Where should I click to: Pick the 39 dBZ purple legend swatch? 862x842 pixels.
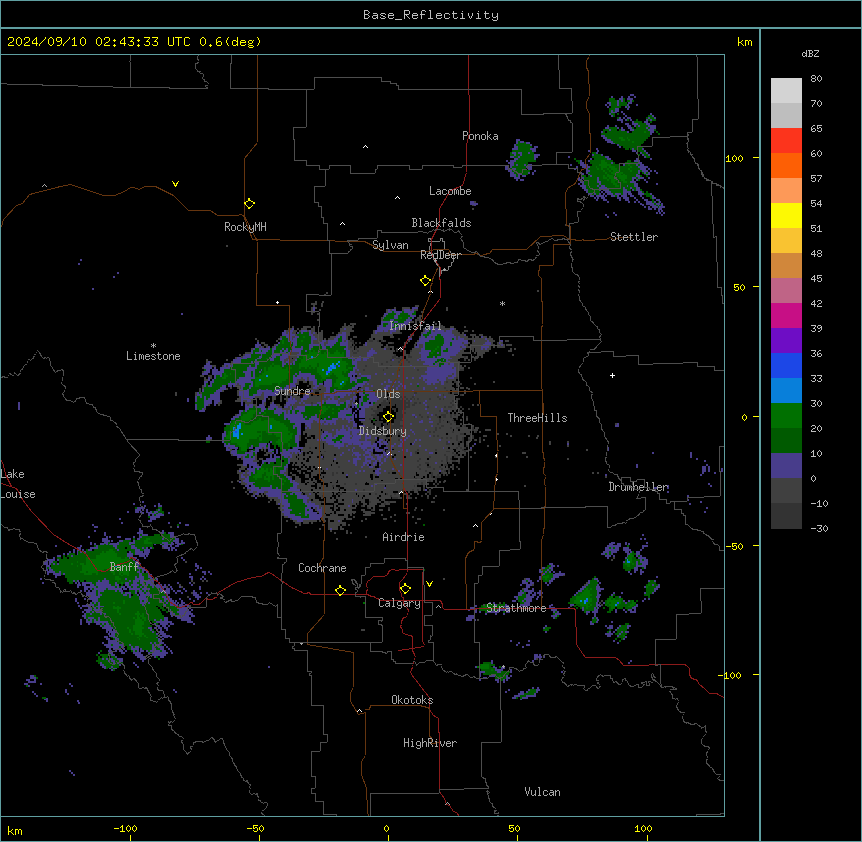(786, 341)
